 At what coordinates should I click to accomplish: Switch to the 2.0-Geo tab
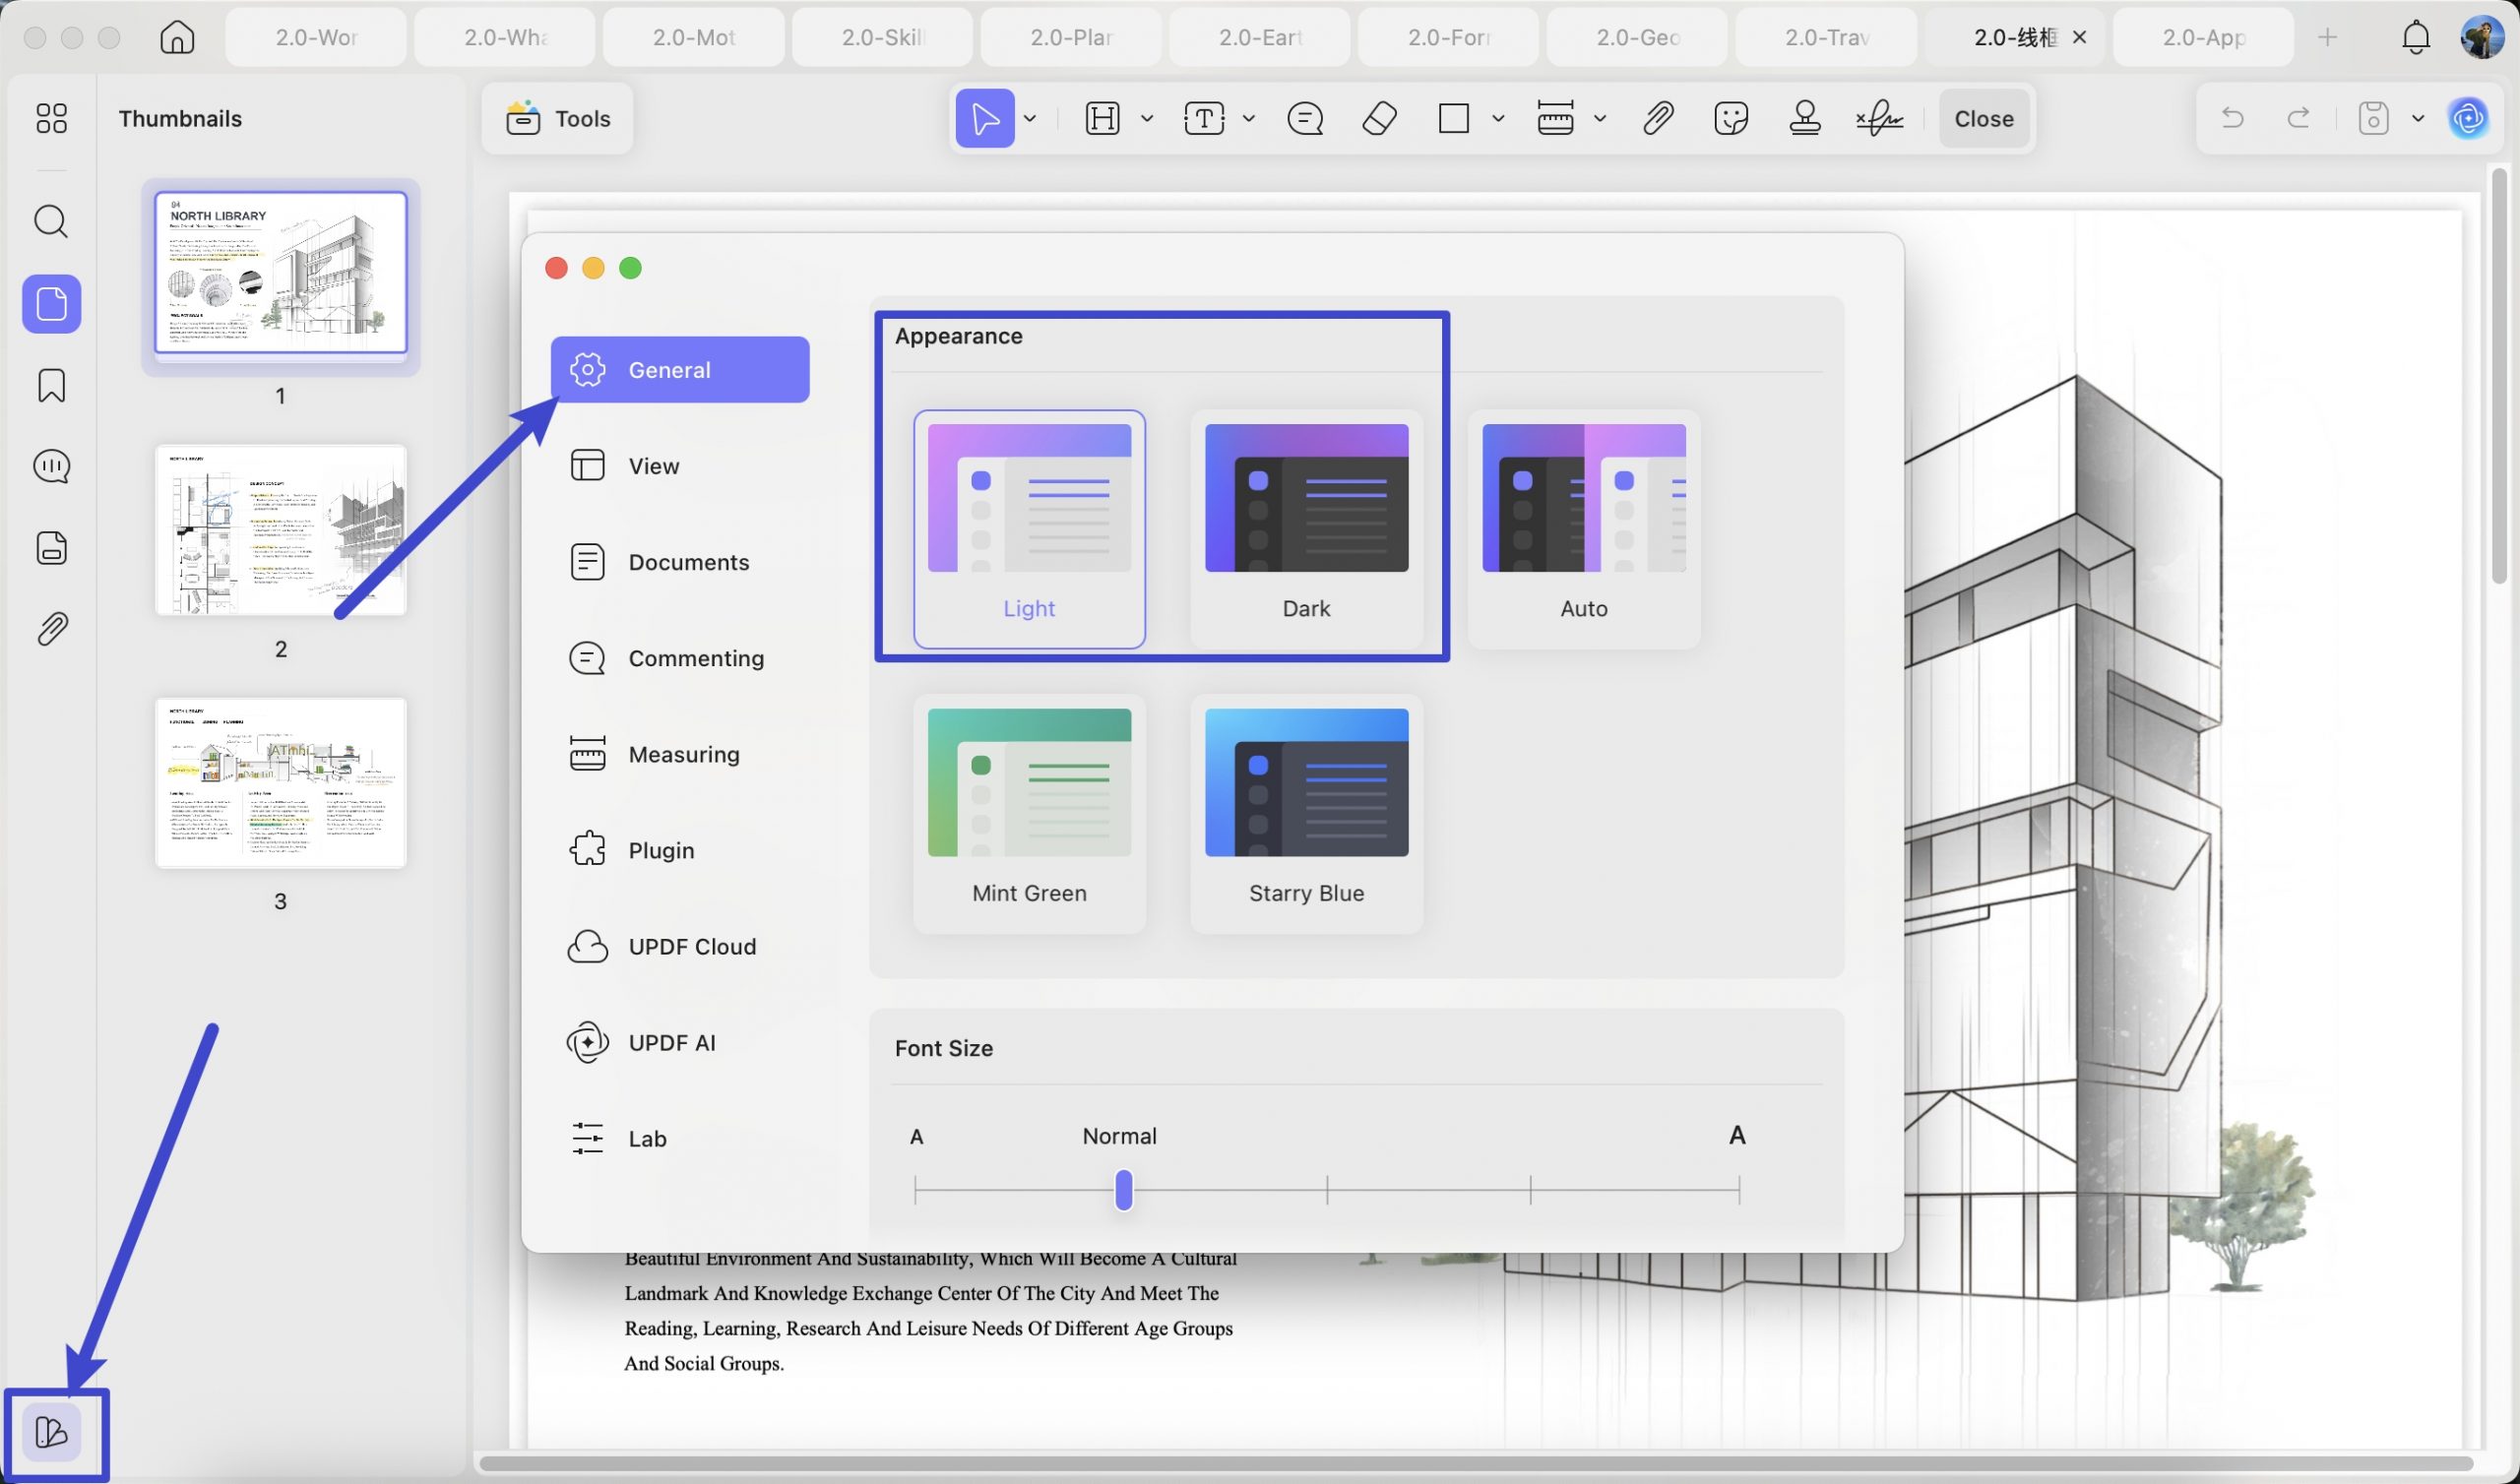pyautogui.click(x=1637, y=37)
